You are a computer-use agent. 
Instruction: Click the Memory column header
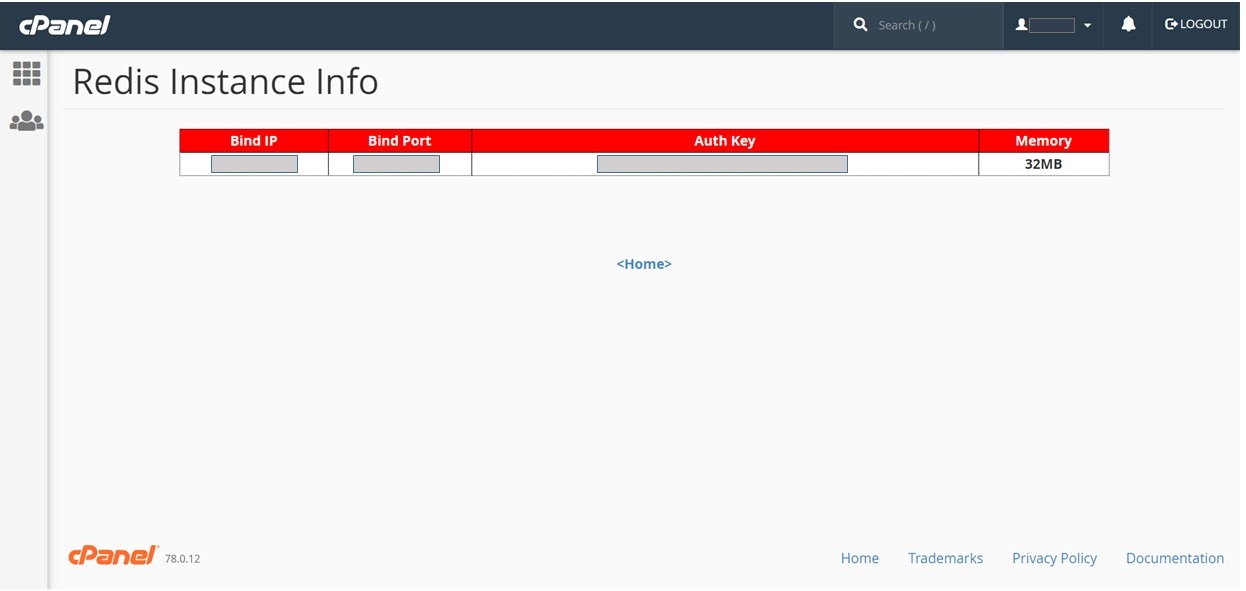point(1044,141)
